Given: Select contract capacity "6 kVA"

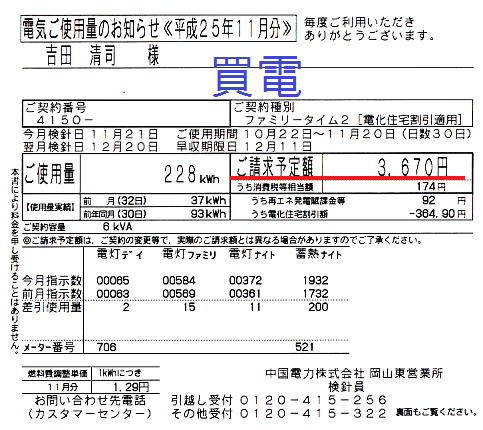Looking at the screenshot, I should click(118, 227).
